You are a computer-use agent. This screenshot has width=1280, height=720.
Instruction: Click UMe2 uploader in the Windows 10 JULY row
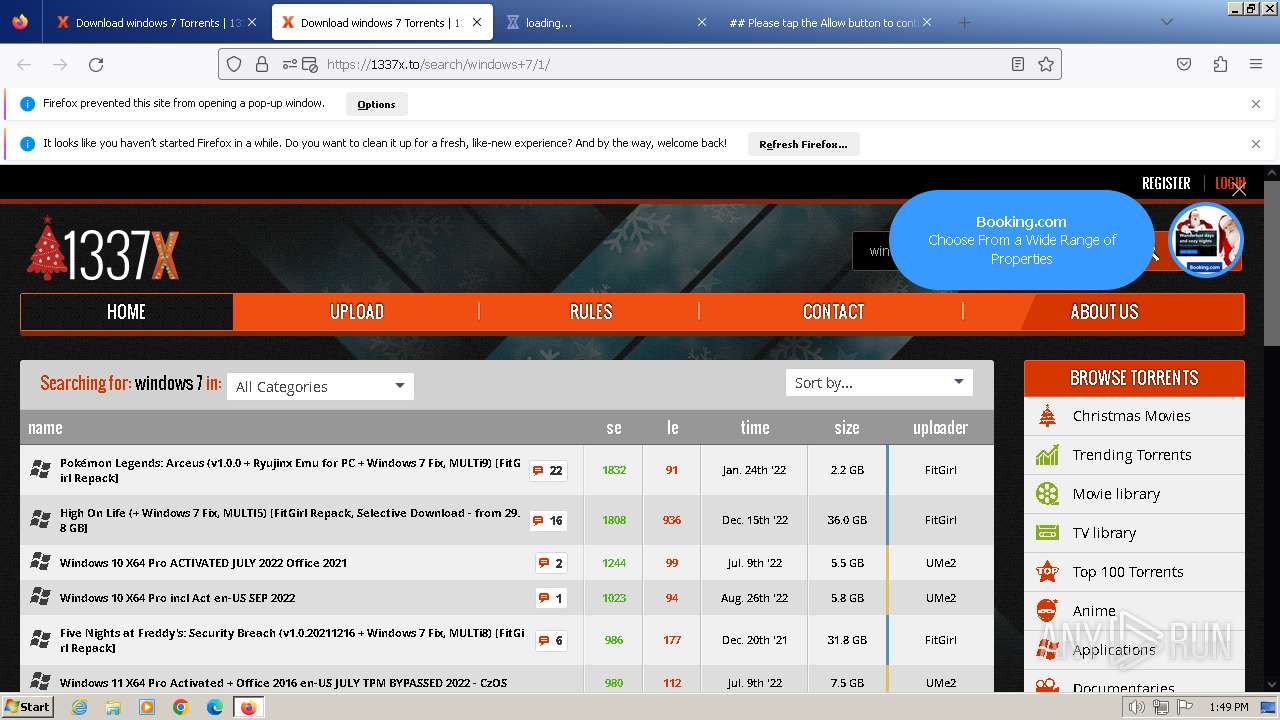click(940, 563)
